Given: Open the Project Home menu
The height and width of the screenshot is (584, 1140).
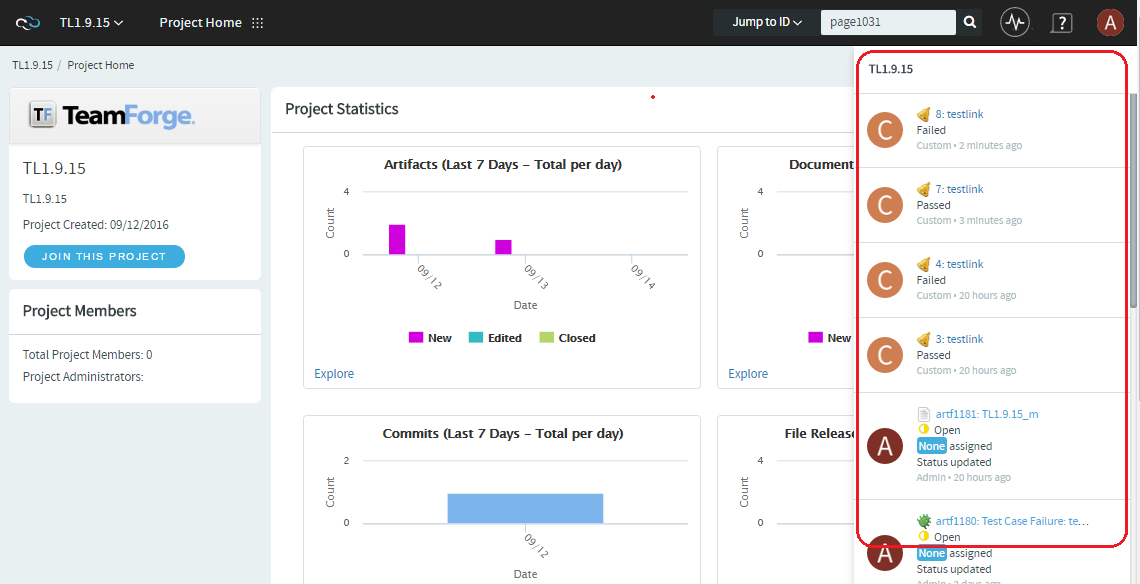Looking at the screenshot, I should point(201,23).
